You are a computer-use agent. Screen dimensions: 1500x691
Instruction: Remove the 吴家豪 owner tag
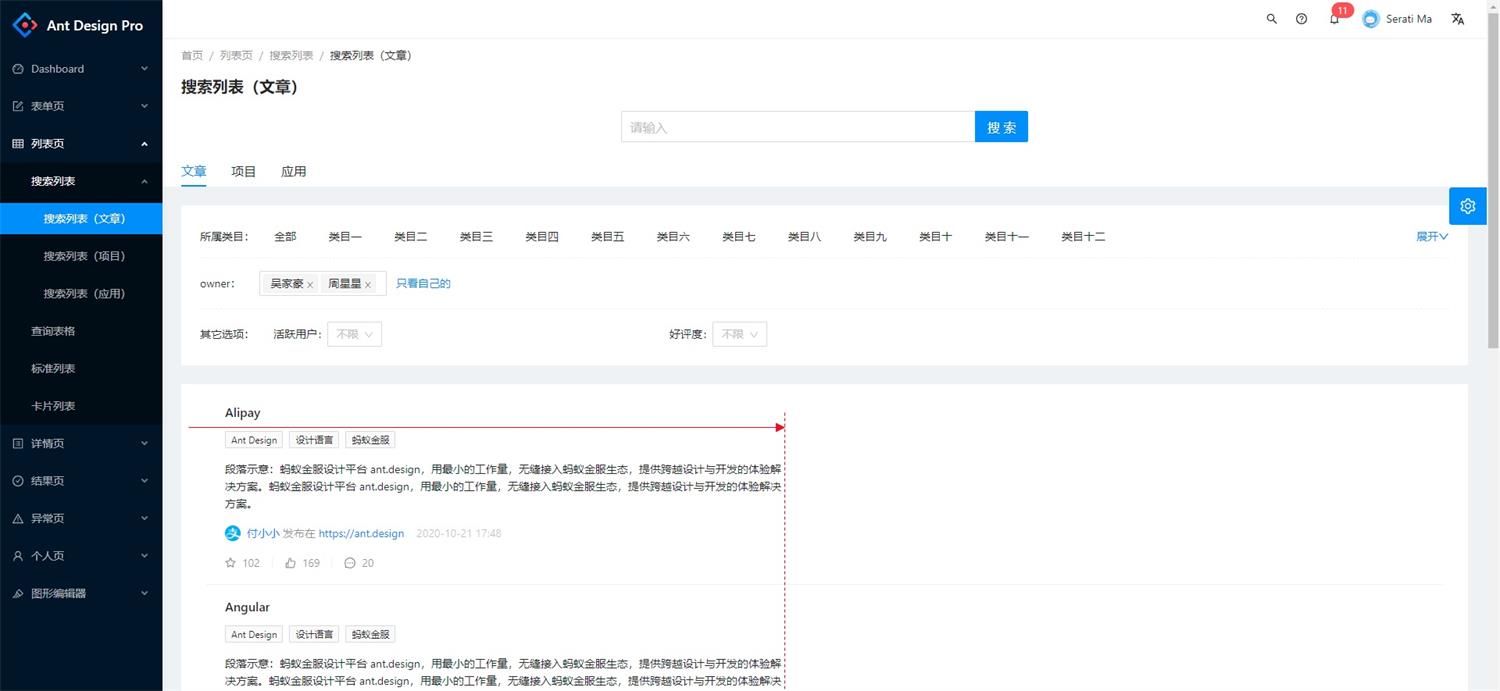(x=310, y=285)
